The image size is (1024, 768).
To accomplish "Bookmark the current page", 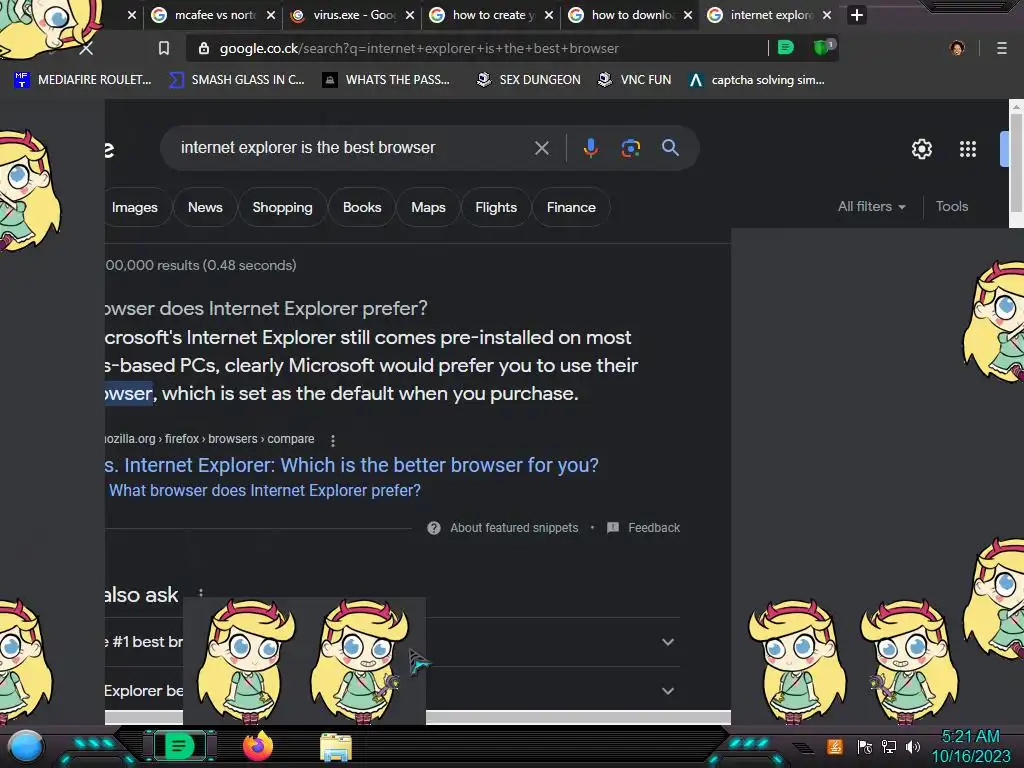I will coord(164,48).
